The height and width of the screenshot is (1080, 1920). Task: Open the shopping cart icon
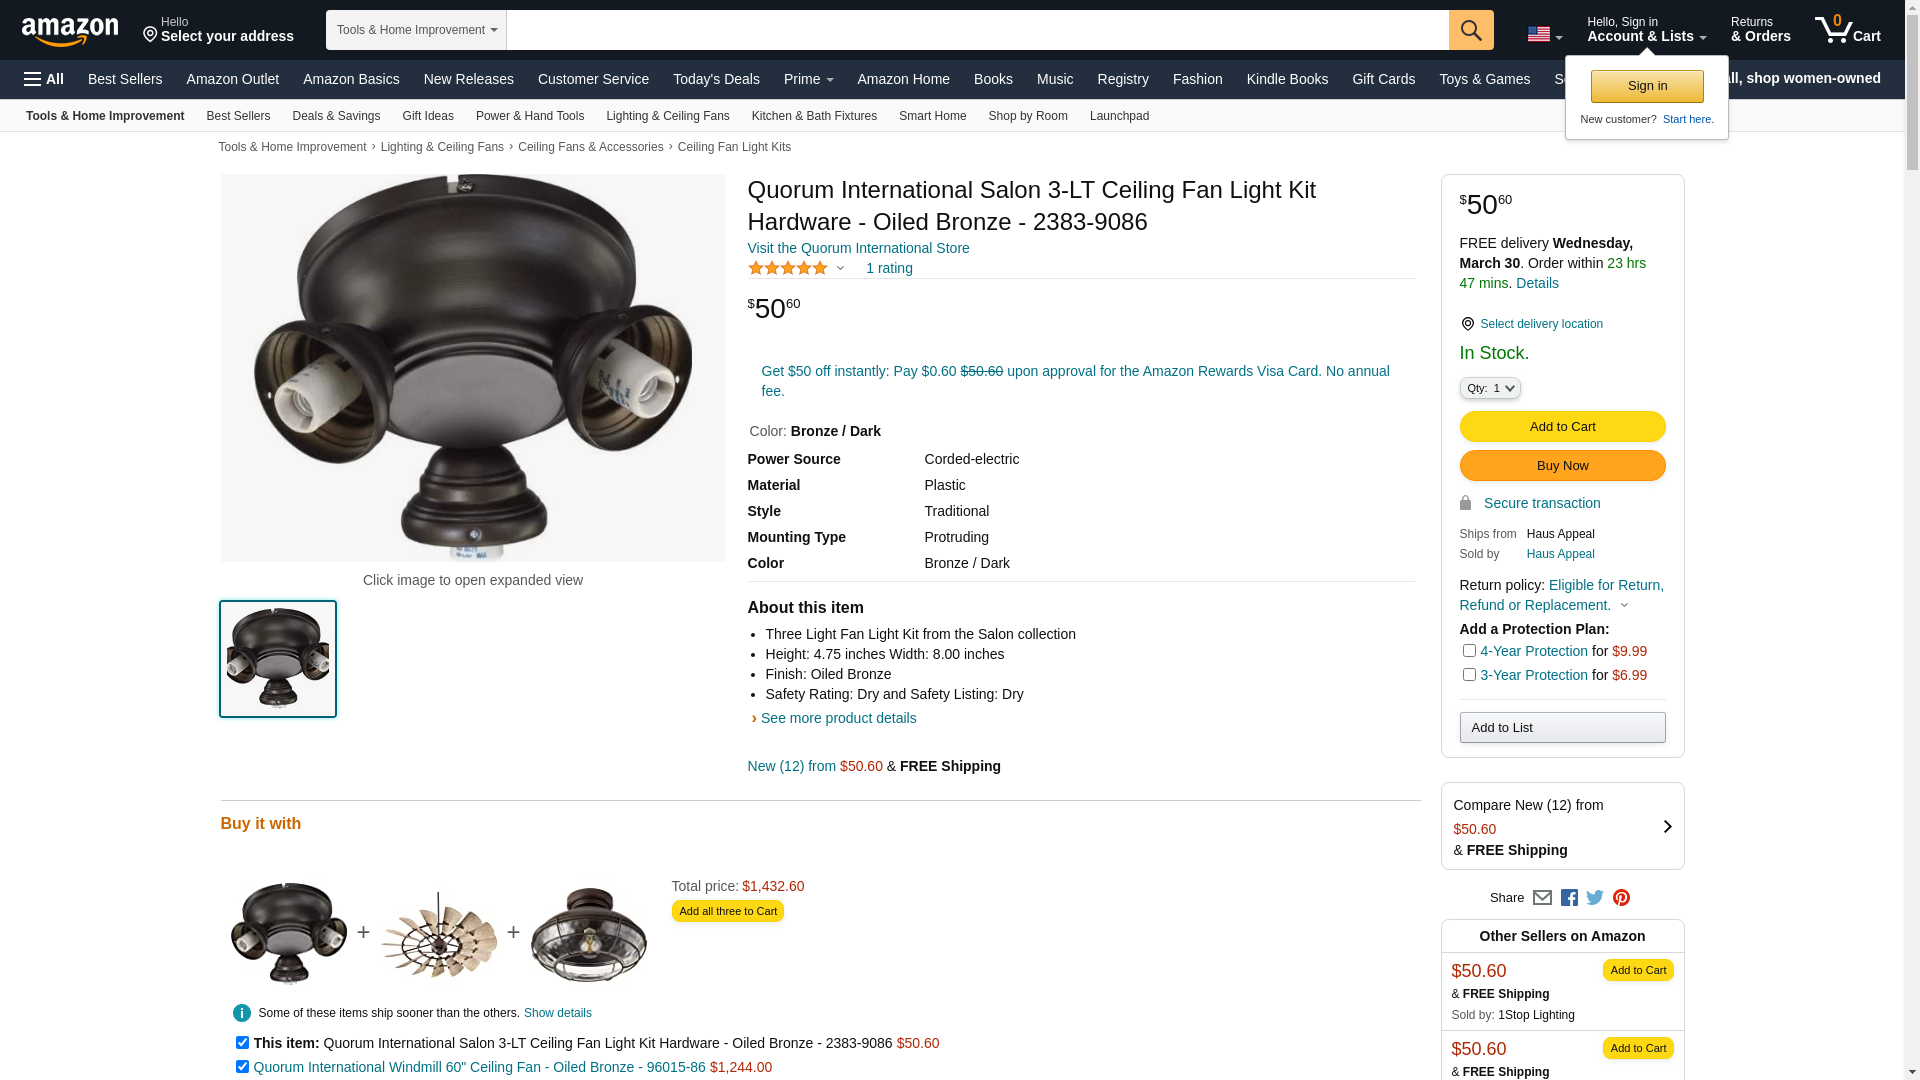point(1848,29)
